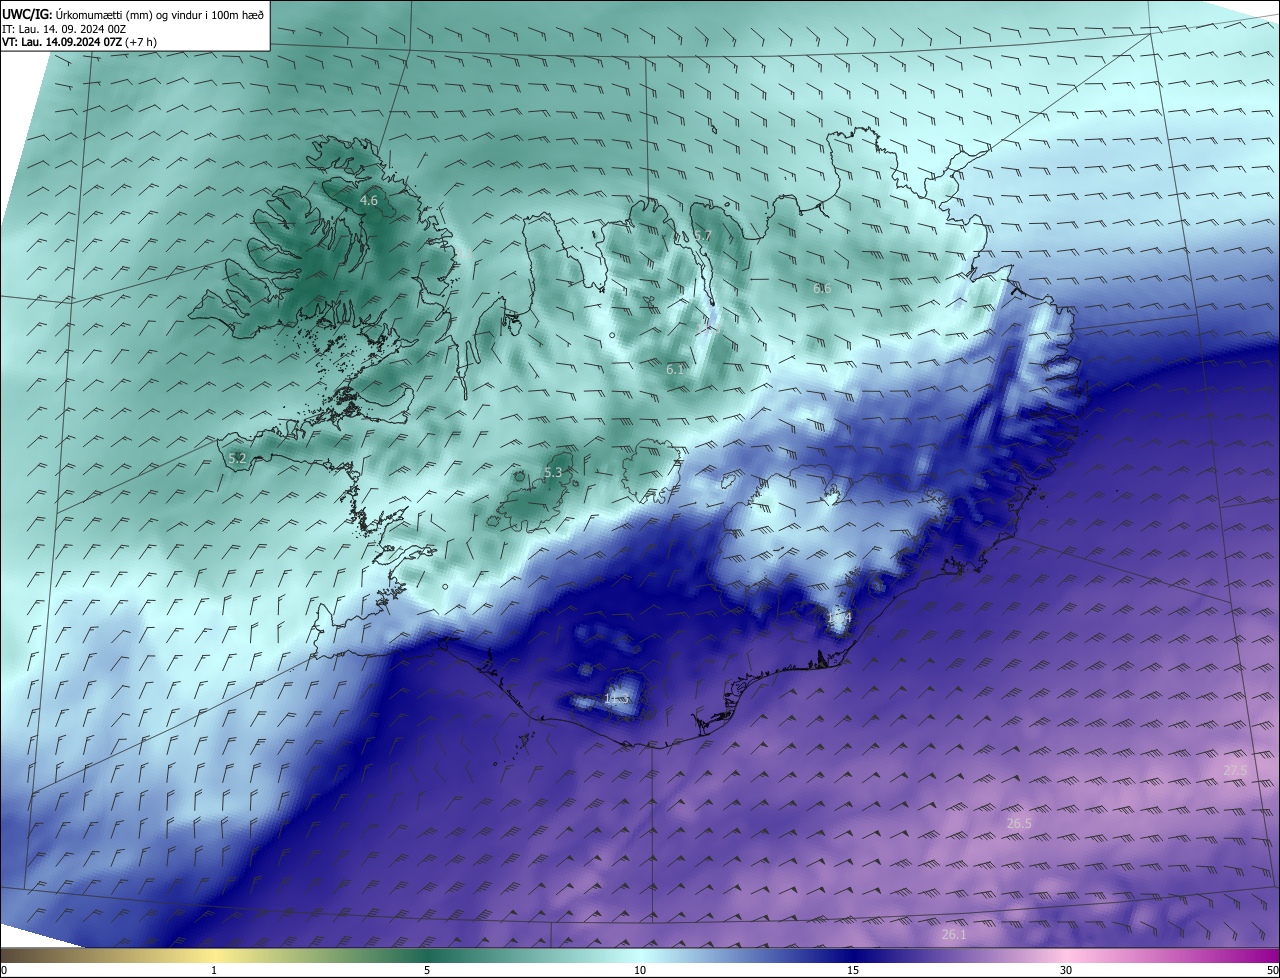Click the 0 tick label on the color scale
The height and width of the screenshot is (978, 1280).
(4, 970)
